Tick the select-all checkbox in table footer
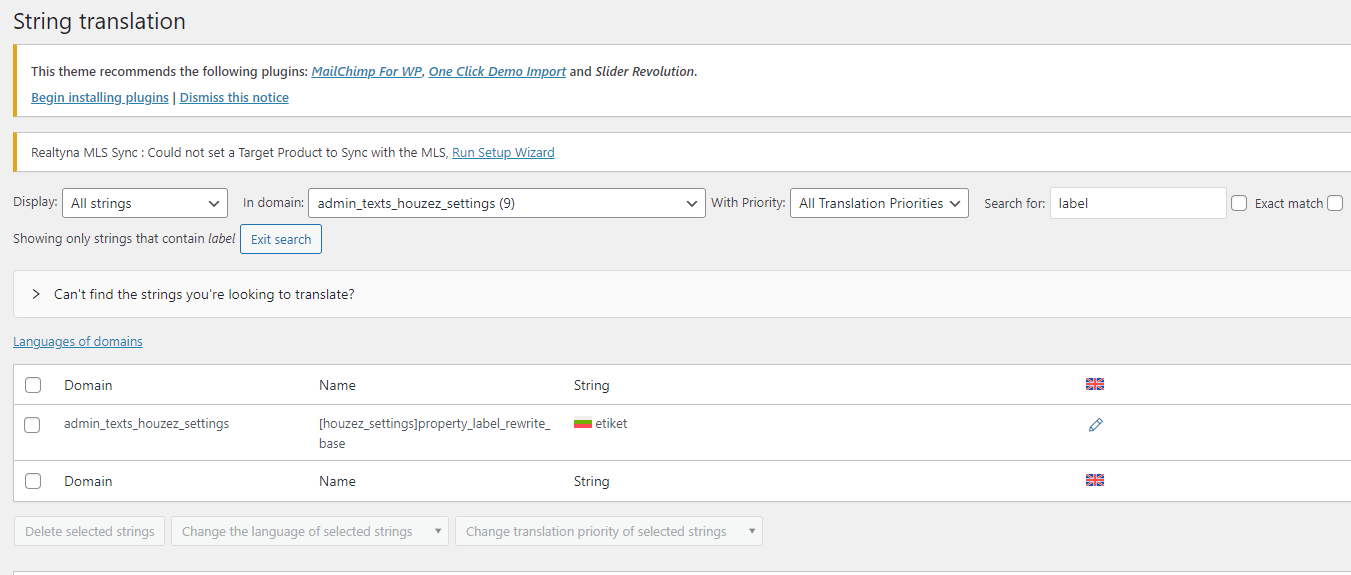1351x575 pixels. [x=33, y=481]
